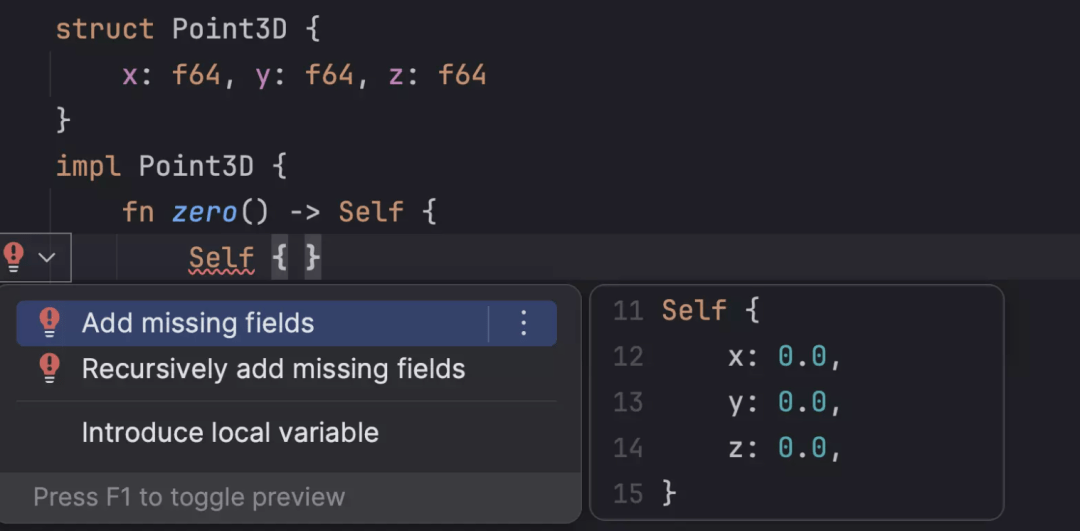The width and height of the screenshot is (1080, 531).
Task: Click the red-underlined Self in the editor
Action: pos(221,258)
